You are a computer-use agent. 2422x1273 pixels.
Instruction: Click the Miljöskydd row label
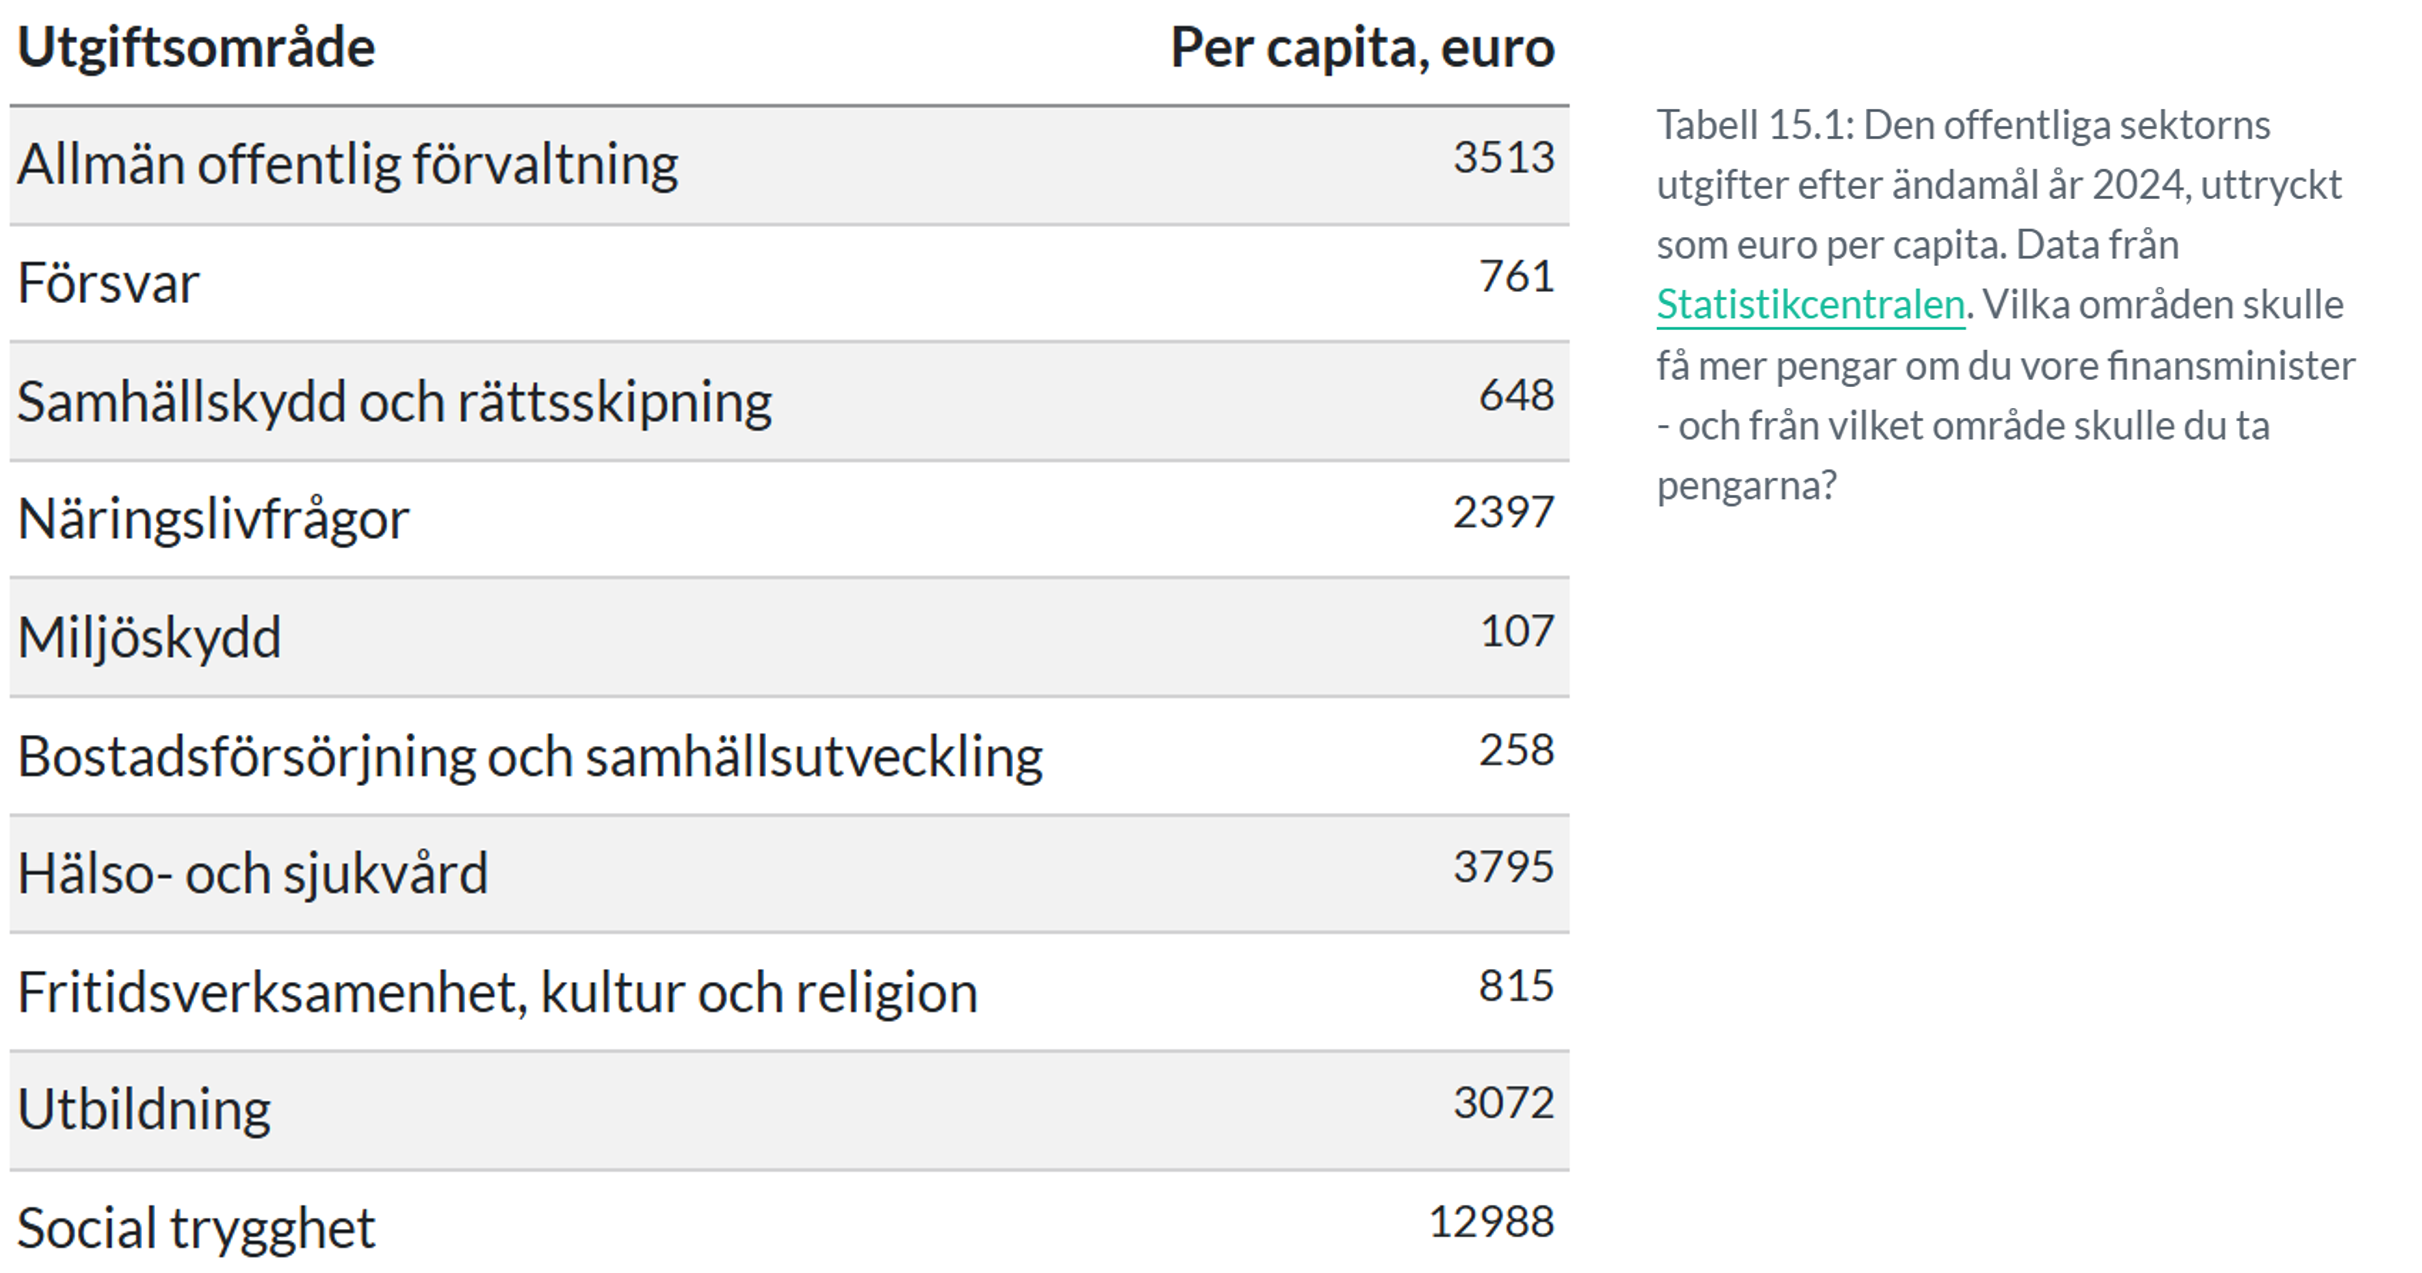point(149,638)
